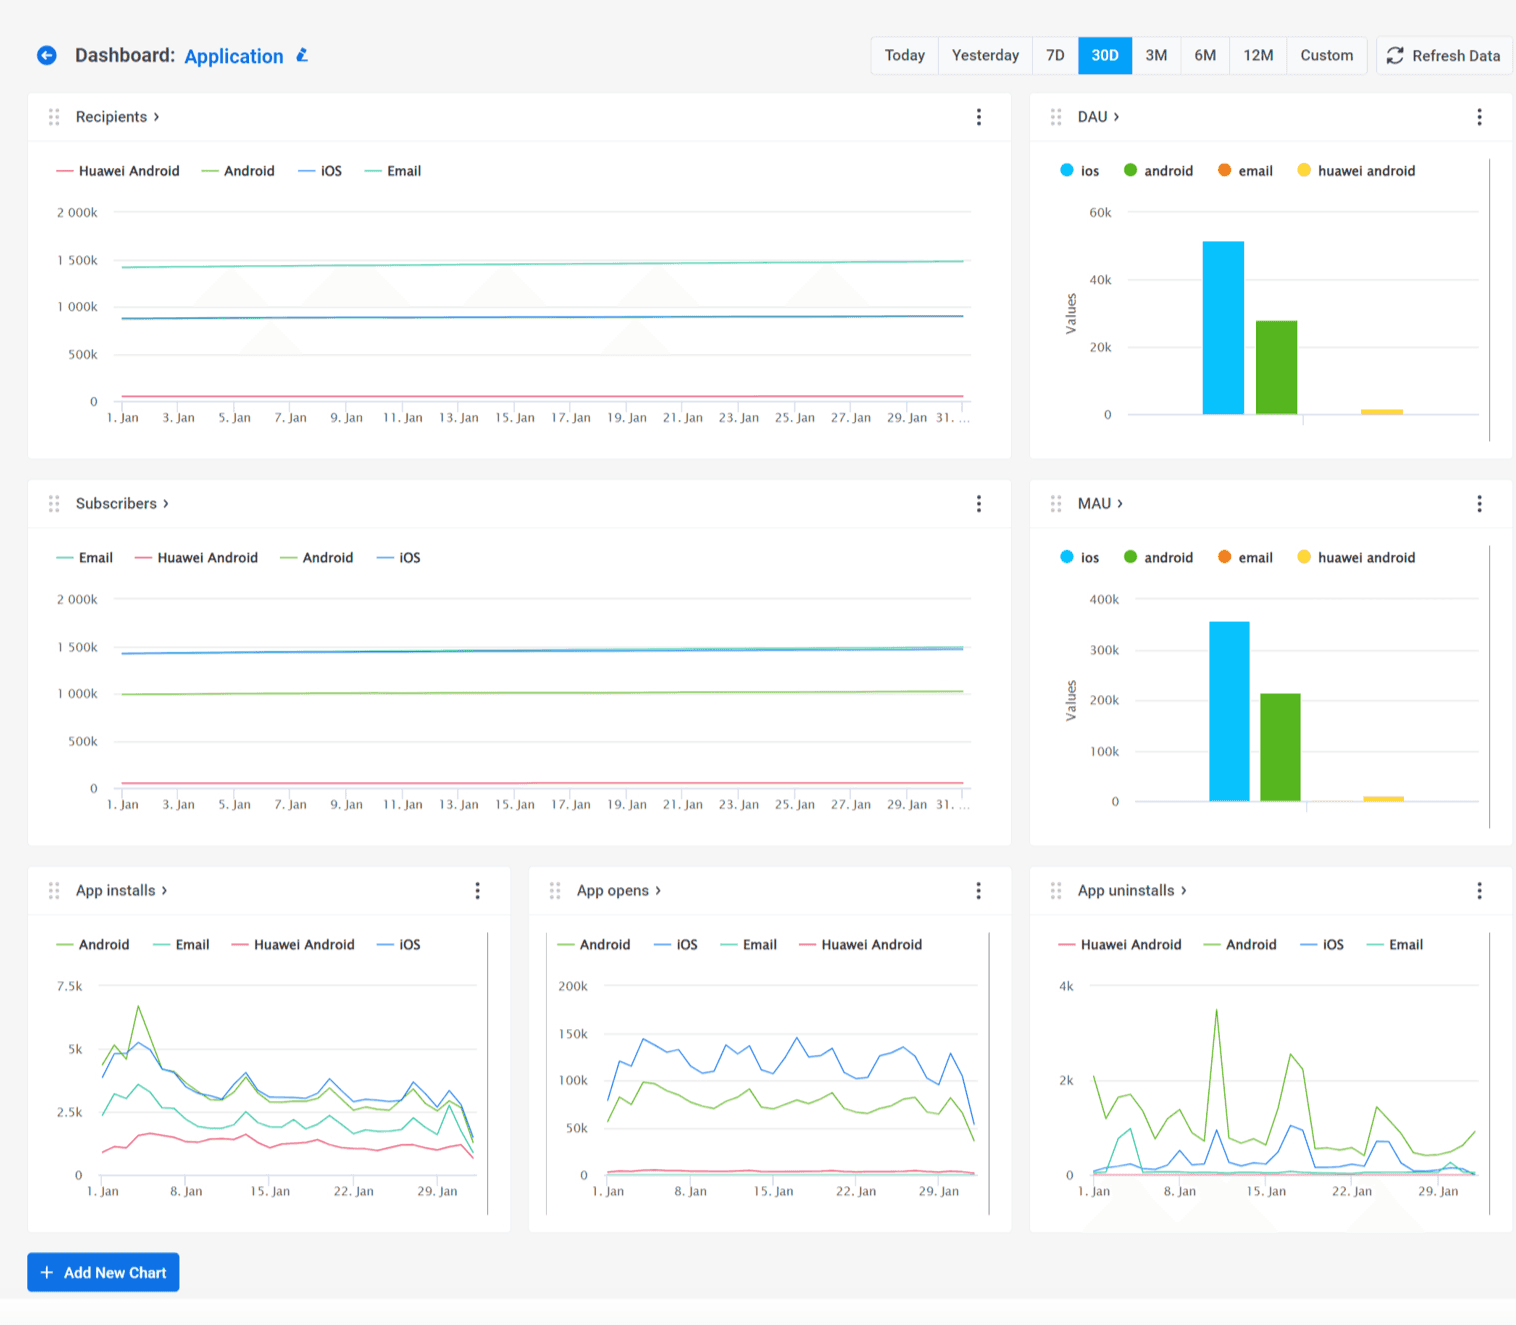Click the Add New Chart button
The width and height of the screenshot is (1516, 1325).
coord(103,1272)
